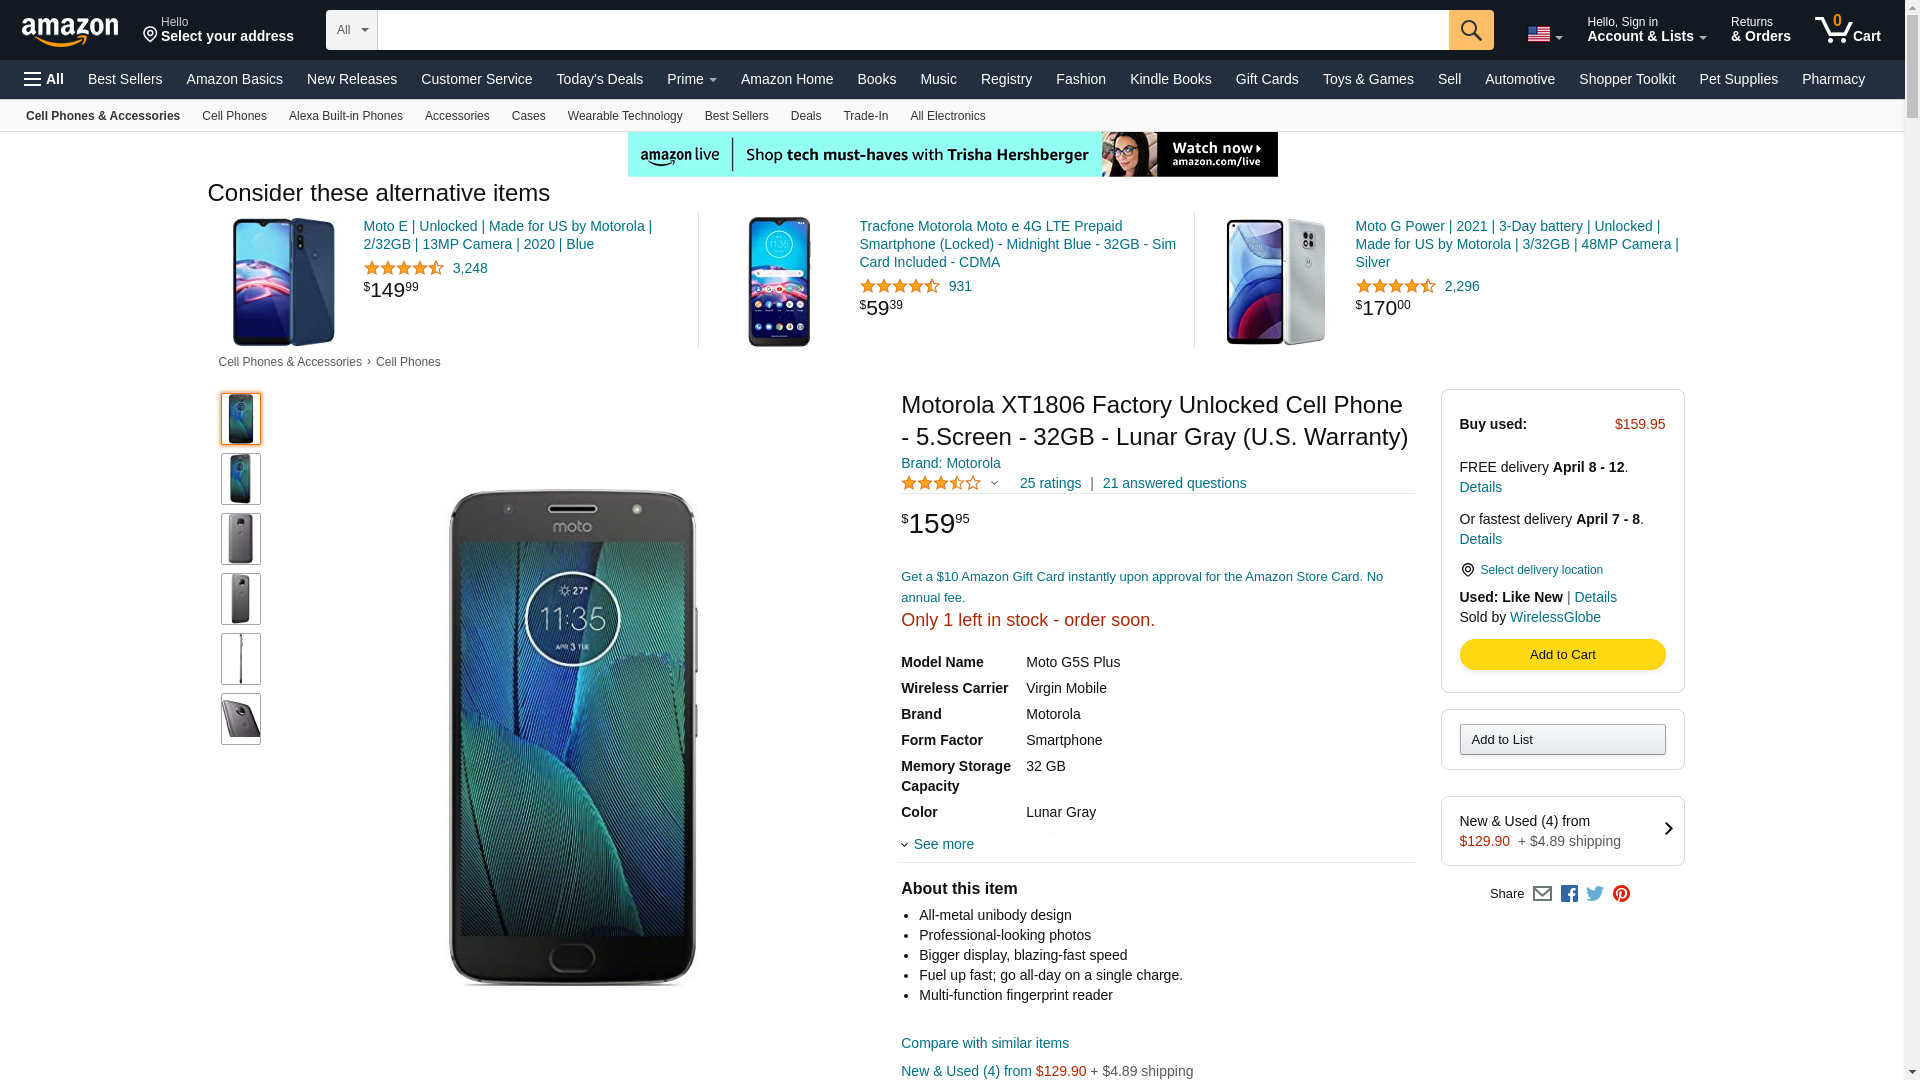The height and width of the screenshot is (1080, 1920).
Task: Open the Prime navigation menu
Action: click(x=691, y=79)
